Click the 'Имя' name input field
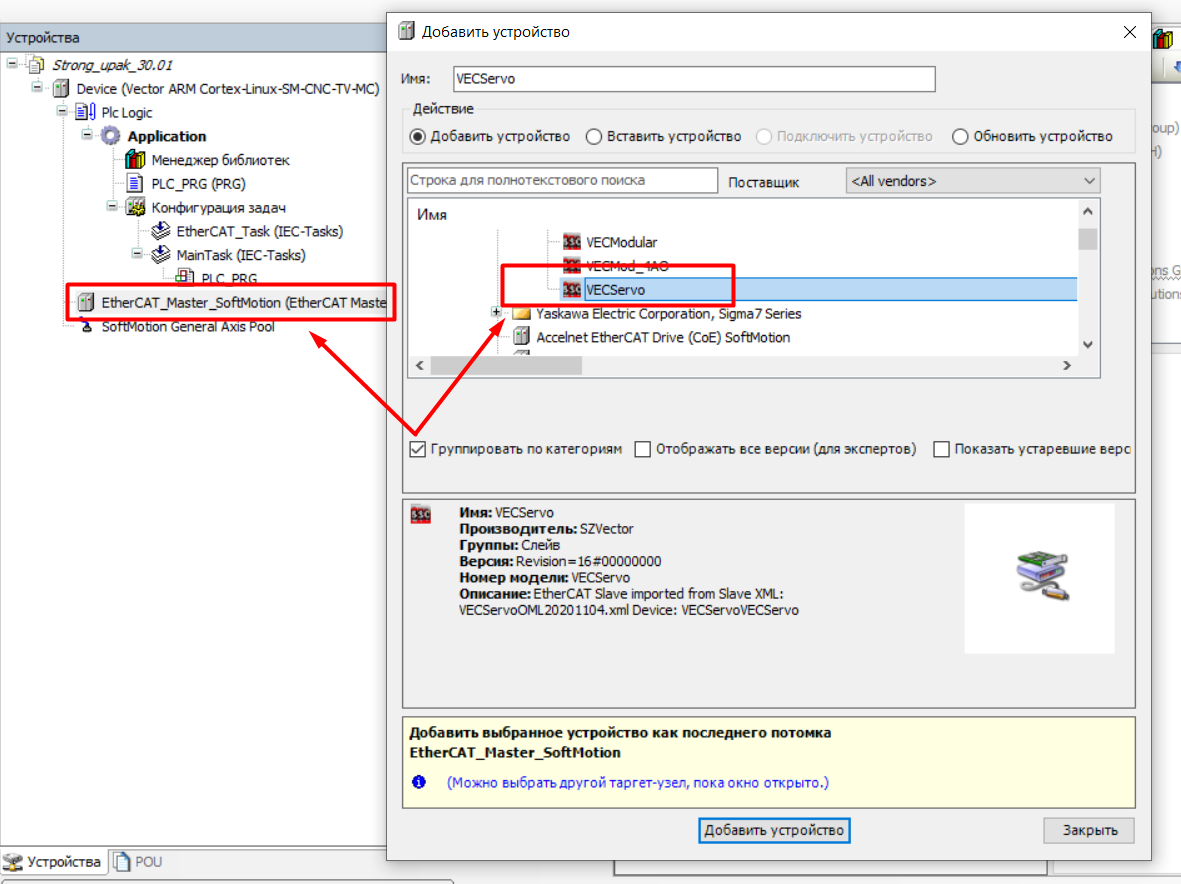This screenshot has width=1181, height=884. (694, 79)
